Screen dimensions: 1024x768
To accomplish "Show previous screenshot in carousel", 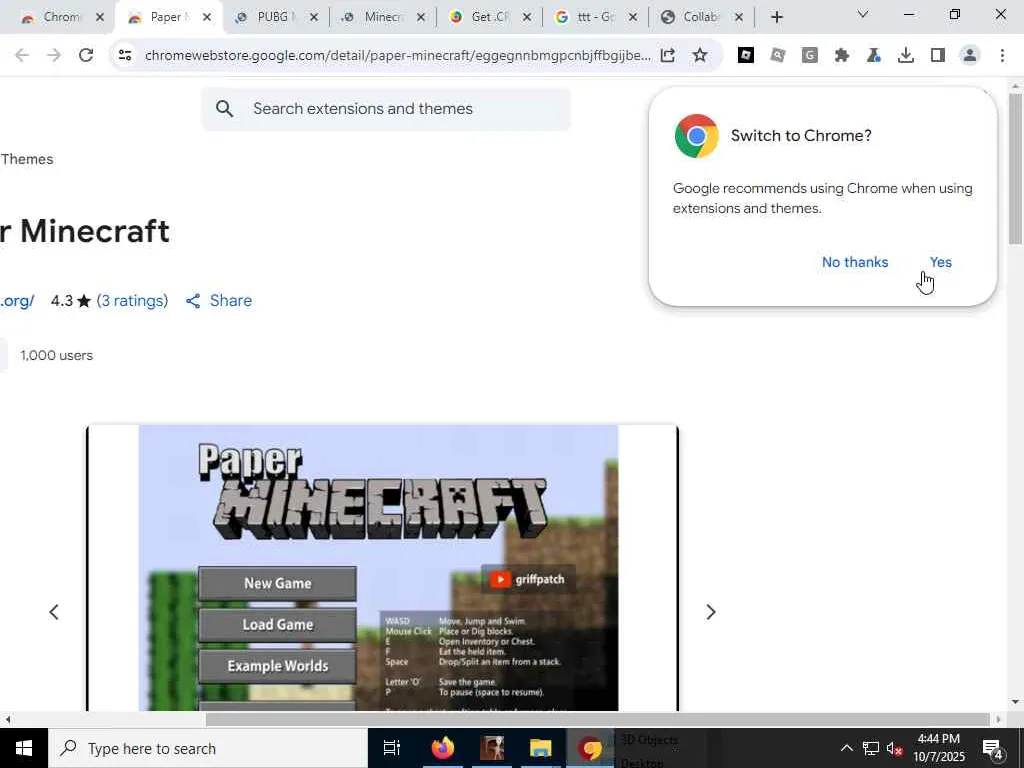I will point(54,612).
